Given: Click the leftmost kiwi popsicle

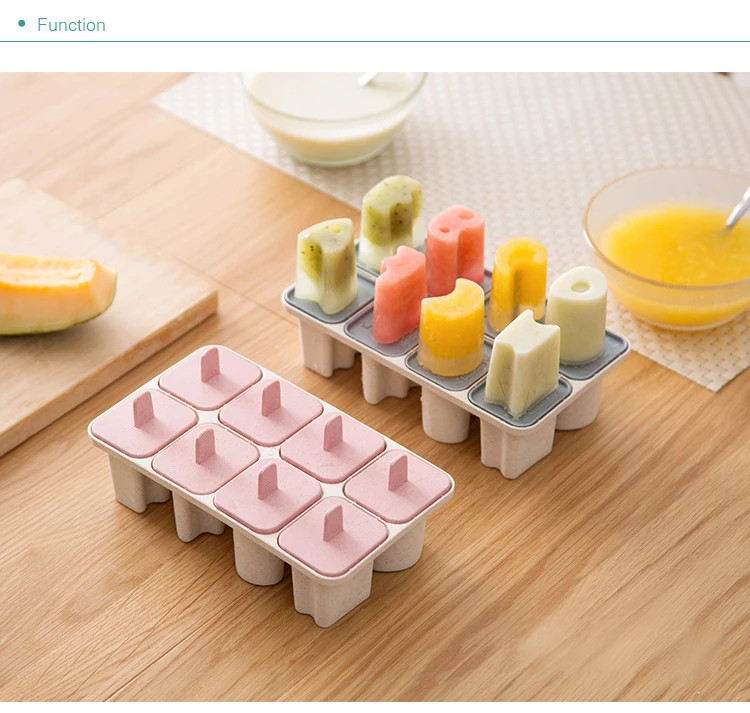Looking at the screenshot, I should tap(325, 265).
